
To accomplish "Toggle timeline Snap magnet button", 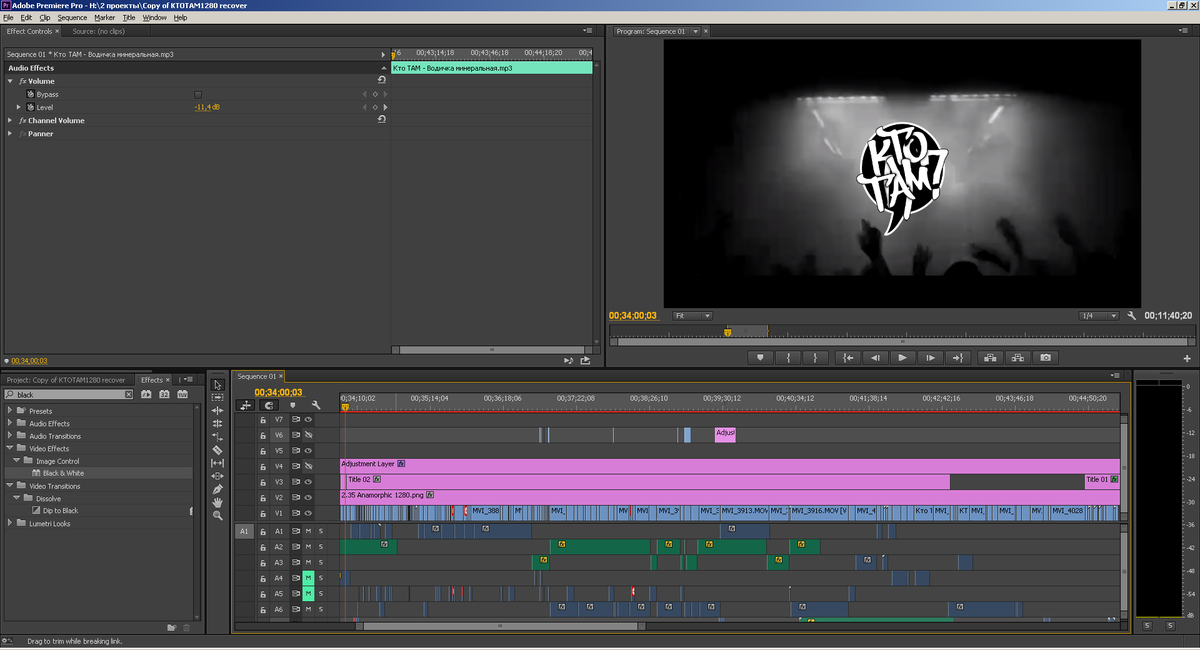I will pos(269,405).
